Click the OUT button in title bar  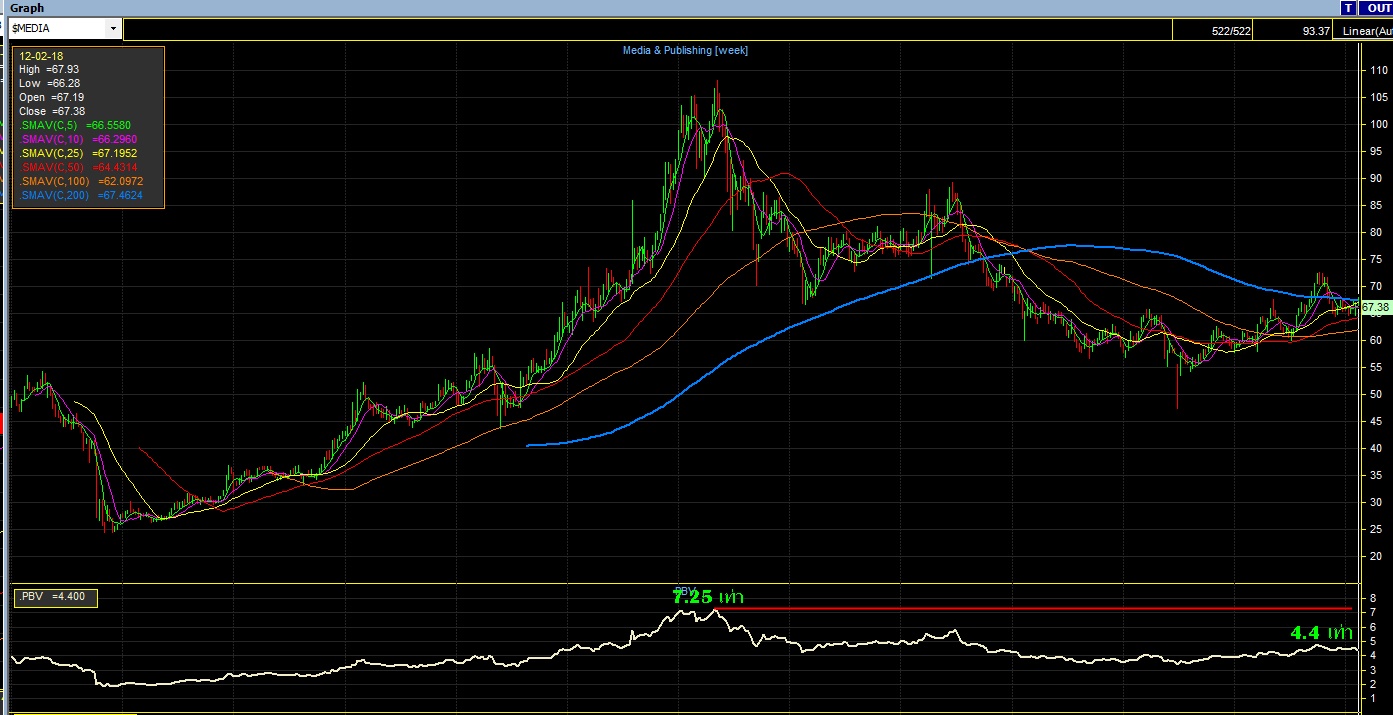point(1378,8)
